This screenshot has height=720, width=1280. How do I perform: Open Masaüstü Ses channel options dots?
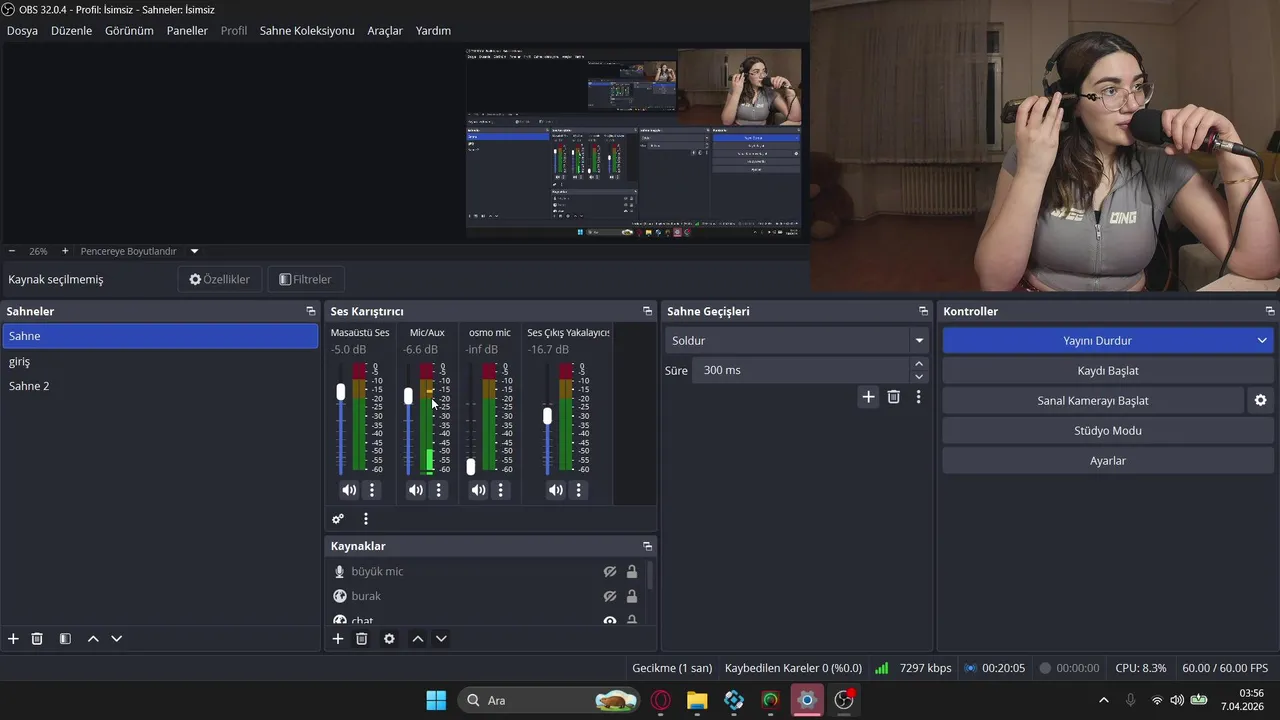click(372, 490)
